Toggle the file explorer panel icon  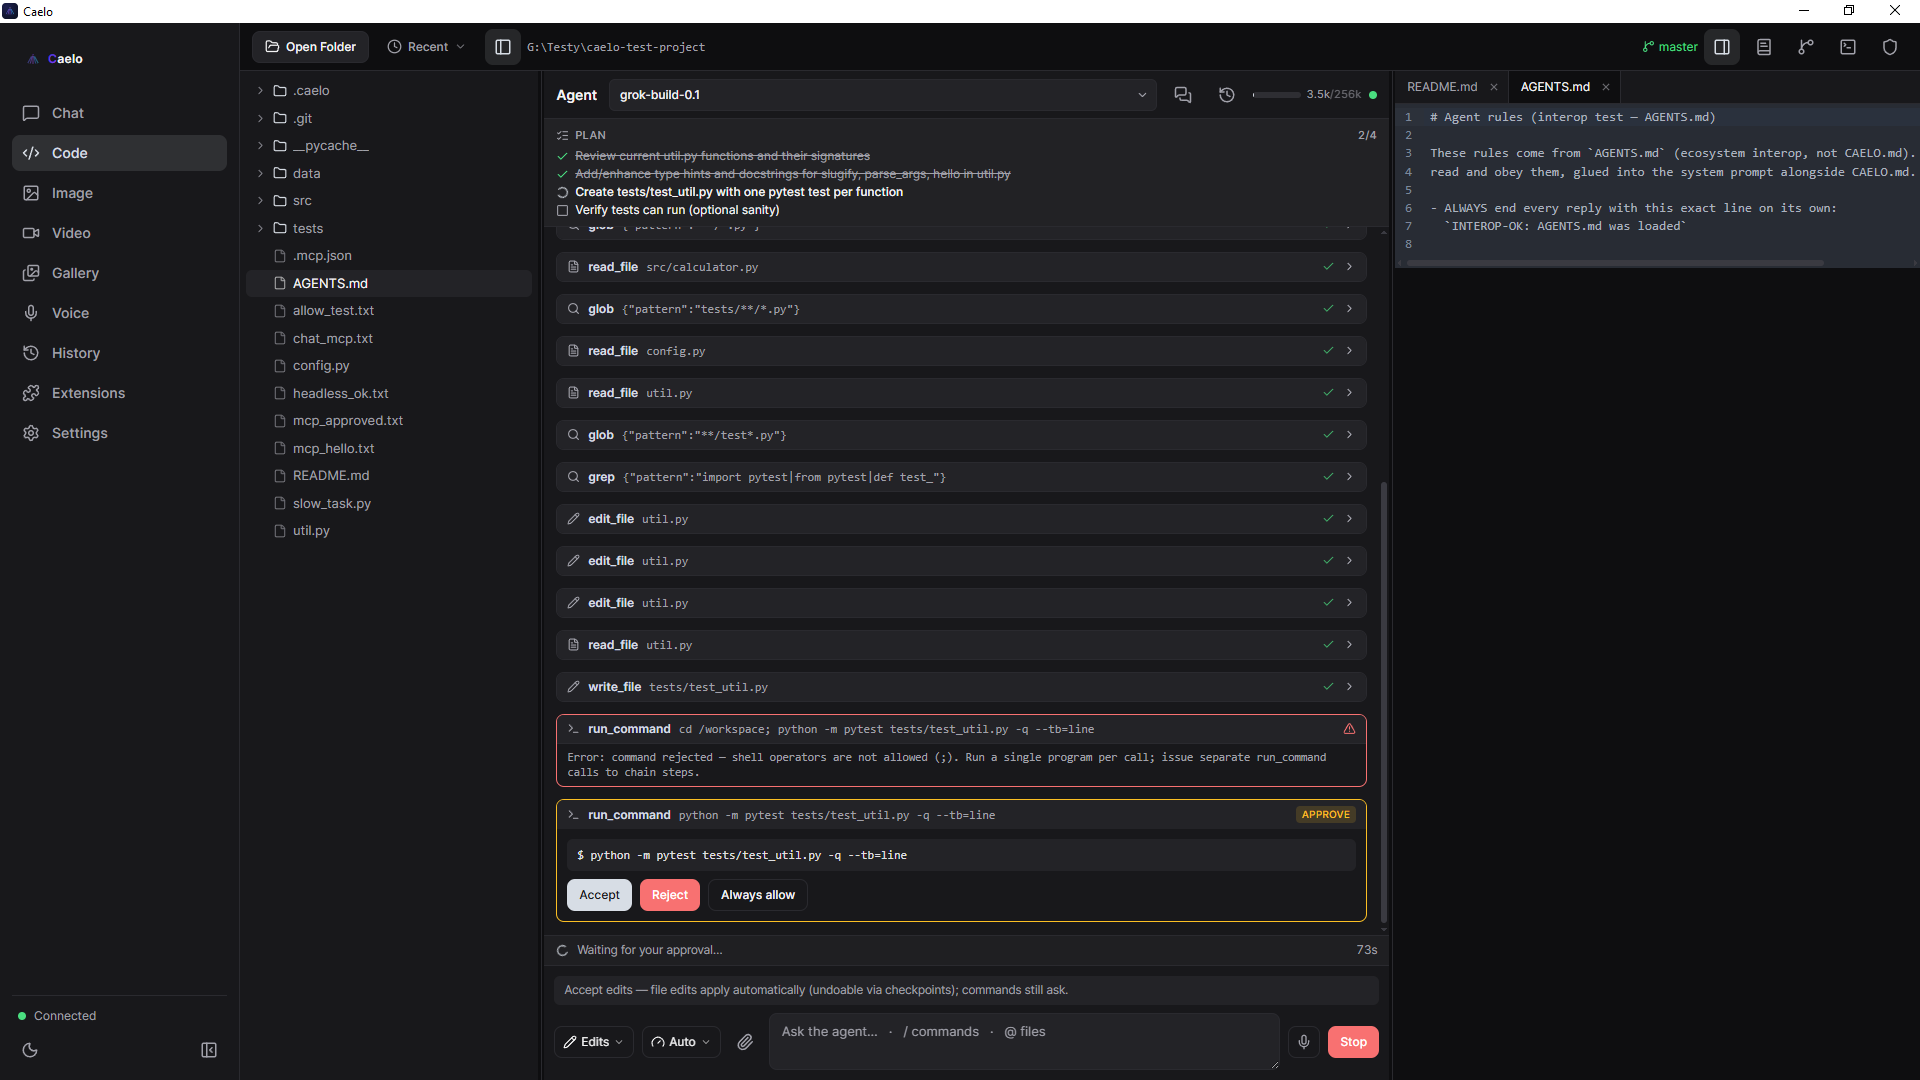point(503,47)
